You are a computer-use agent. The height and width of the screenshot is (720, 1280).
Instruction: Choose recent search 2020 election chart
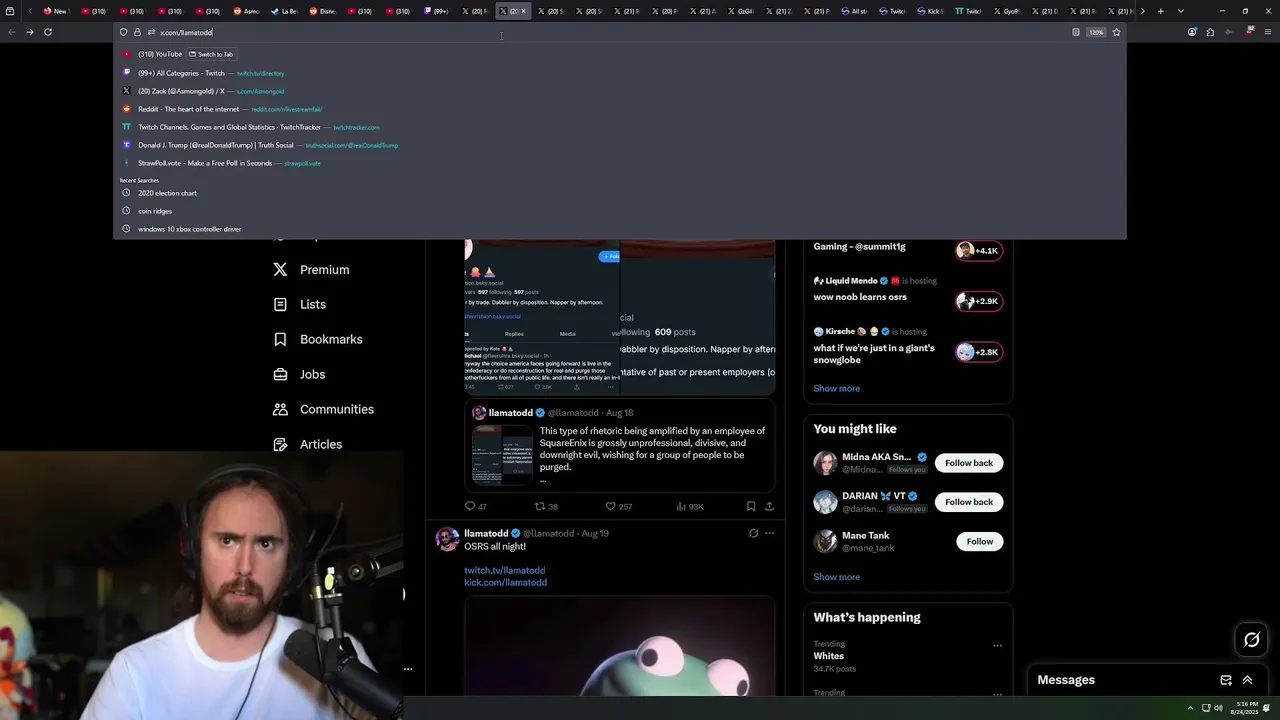coord(619,193)
